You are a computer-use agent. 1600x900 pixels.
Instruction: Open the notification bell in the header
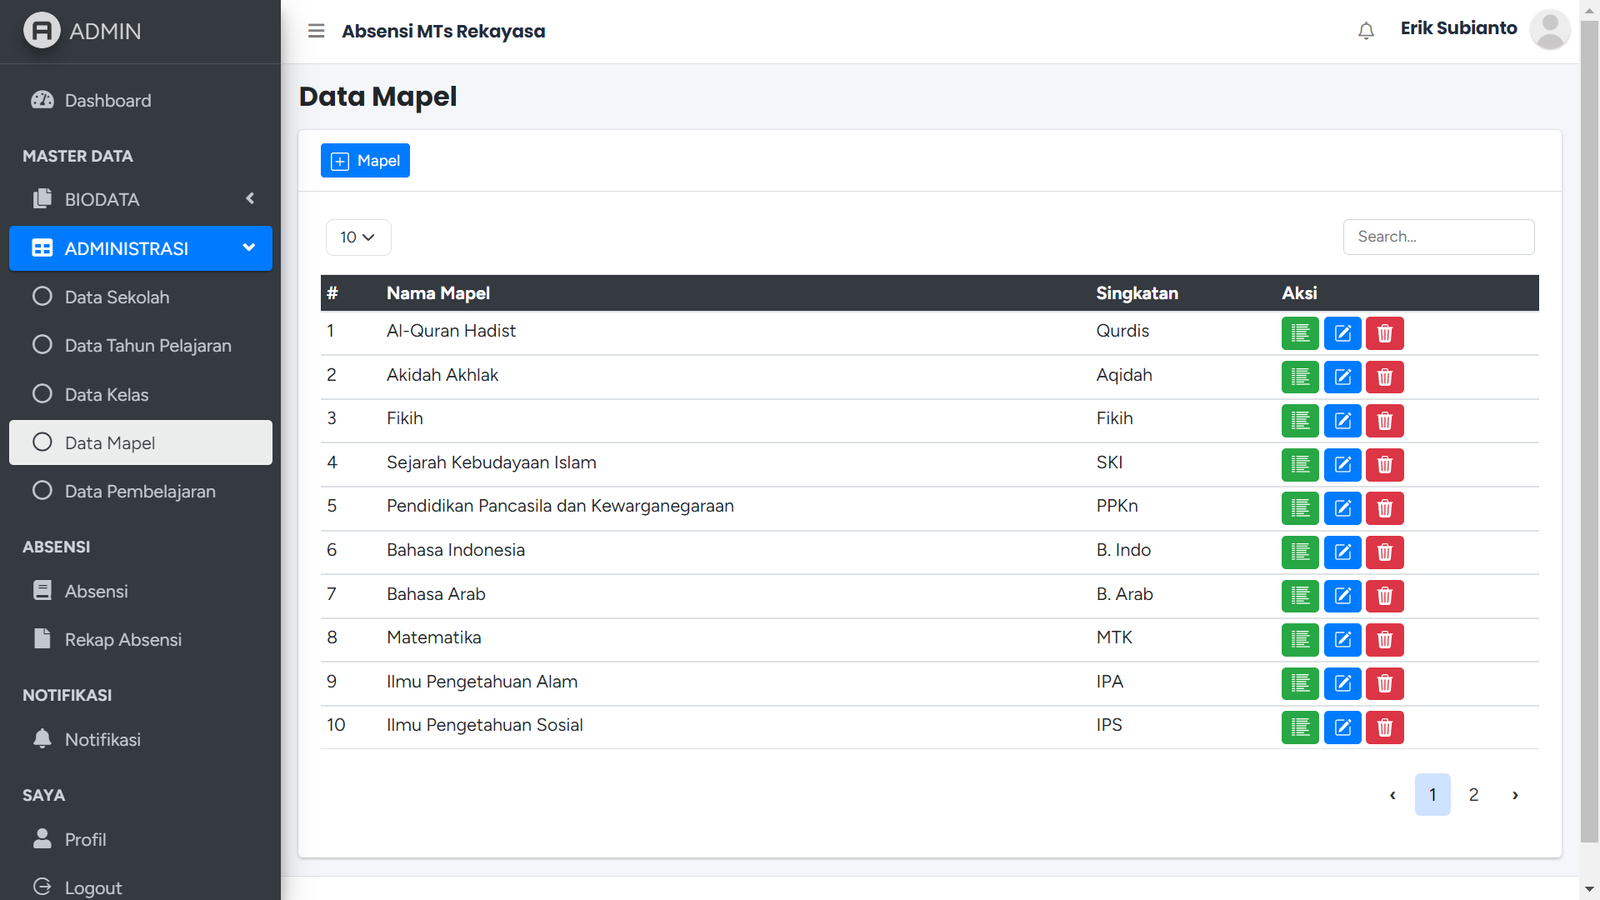pos(1366,31)
